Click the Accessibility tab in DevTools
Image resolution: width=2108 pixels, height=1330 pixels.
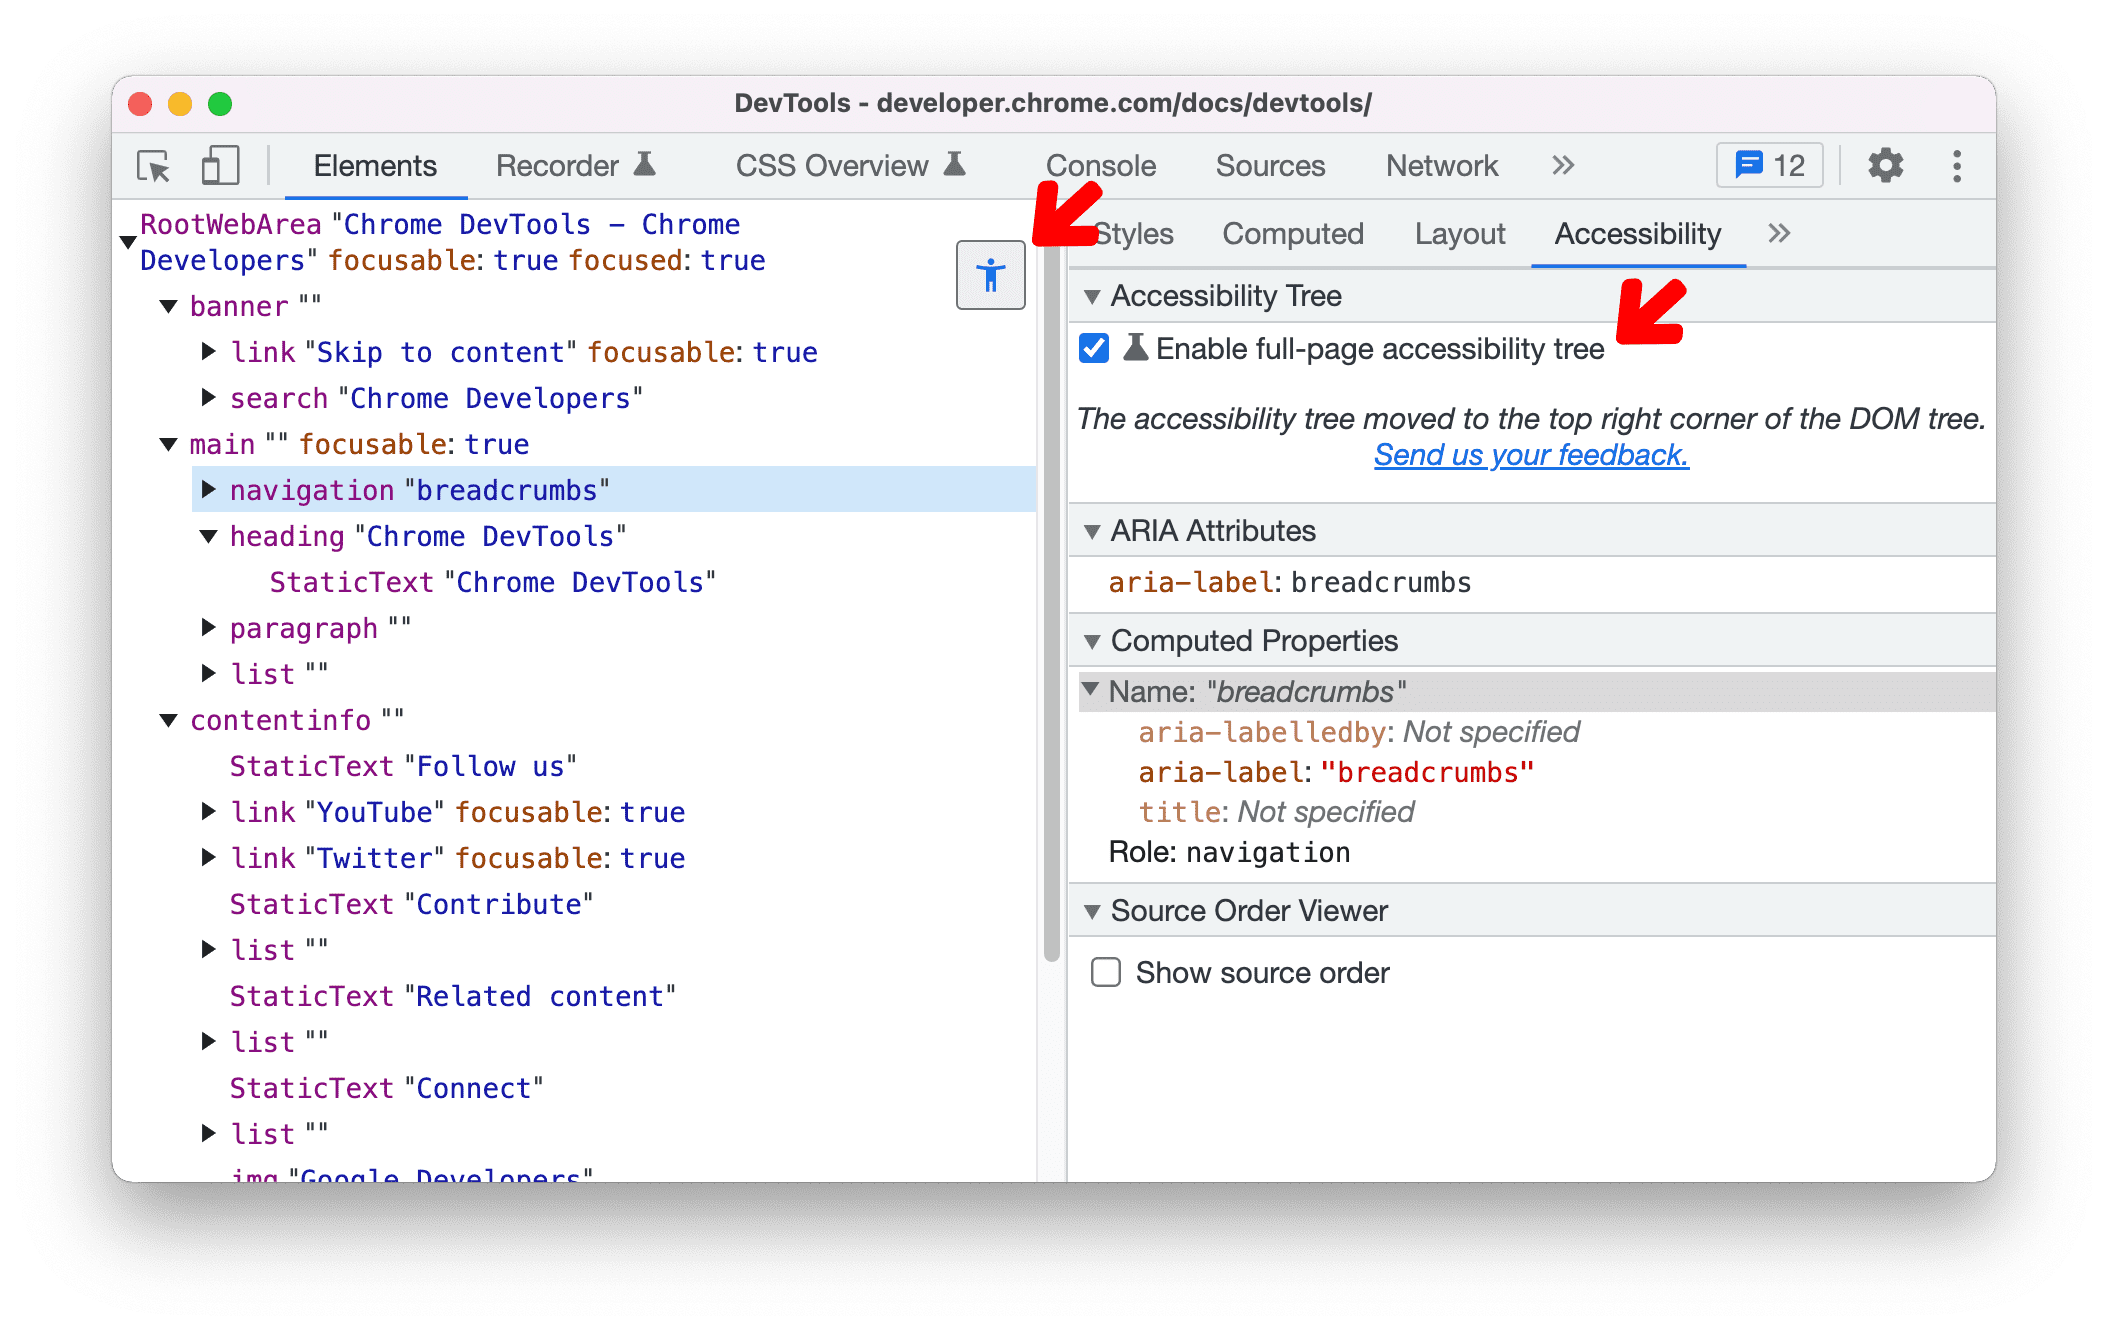click(1632, 233)
